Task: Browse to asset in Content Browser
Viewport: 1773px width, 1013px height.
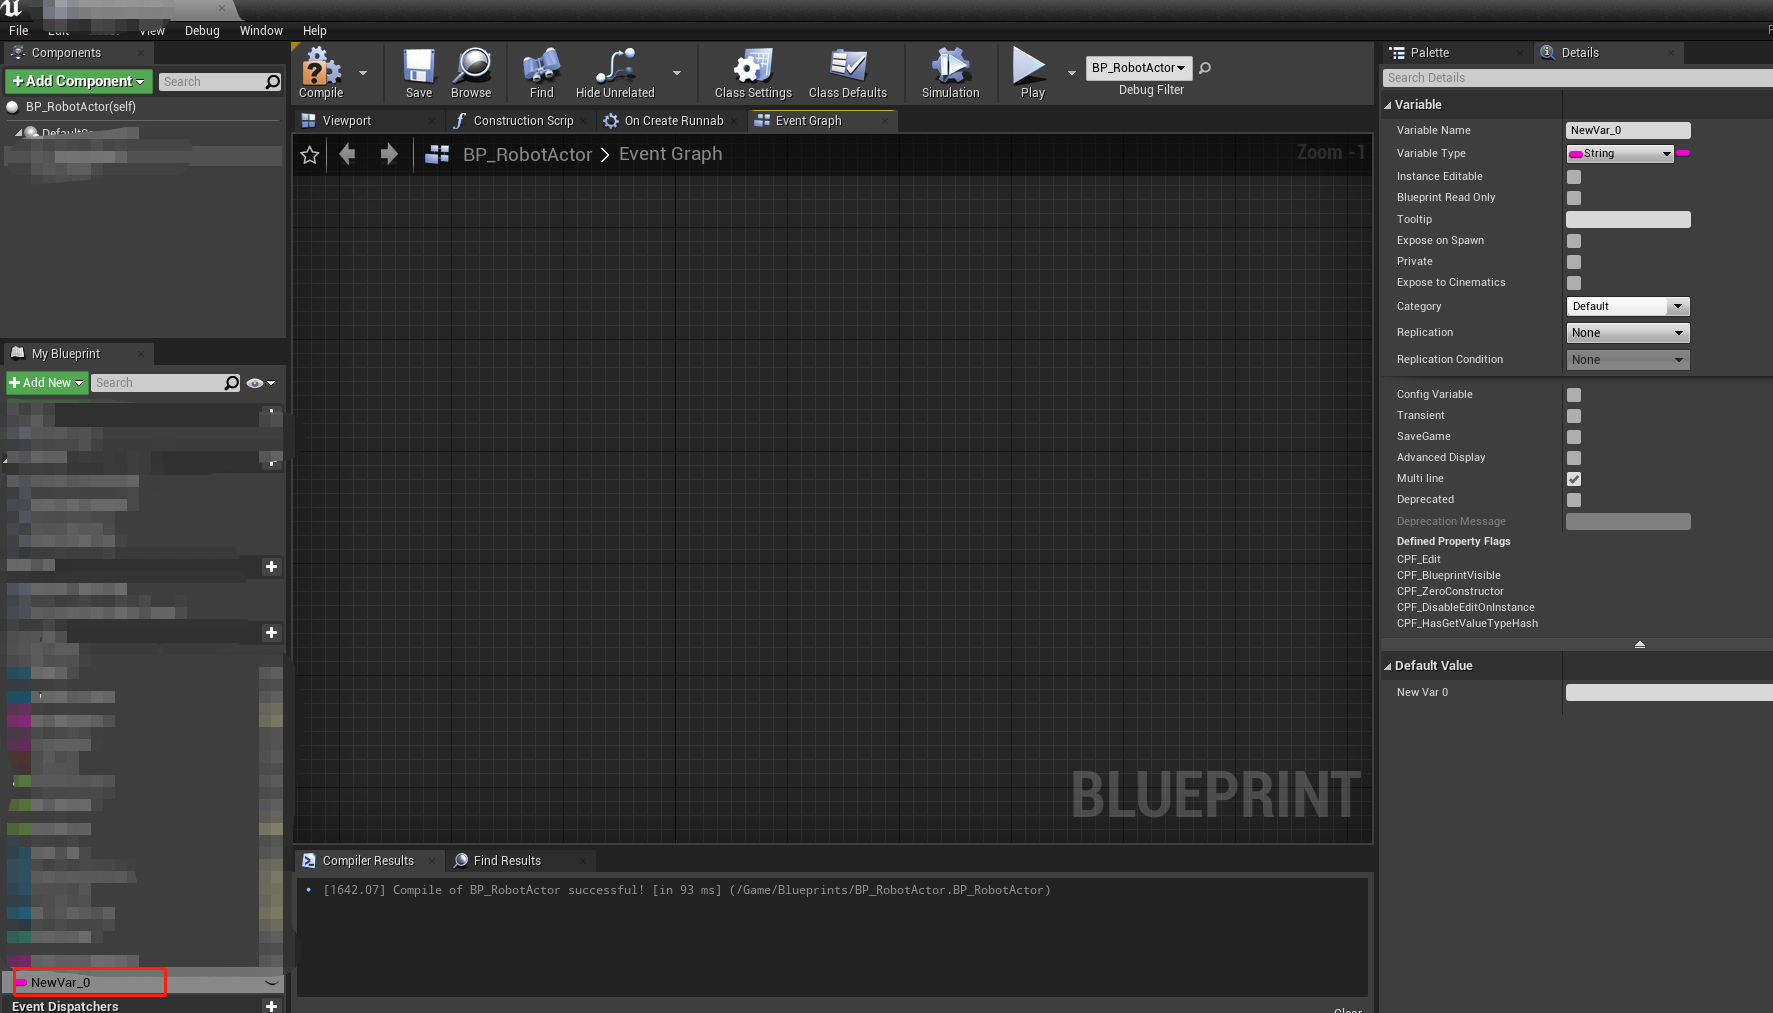Action: click(471, 73)
